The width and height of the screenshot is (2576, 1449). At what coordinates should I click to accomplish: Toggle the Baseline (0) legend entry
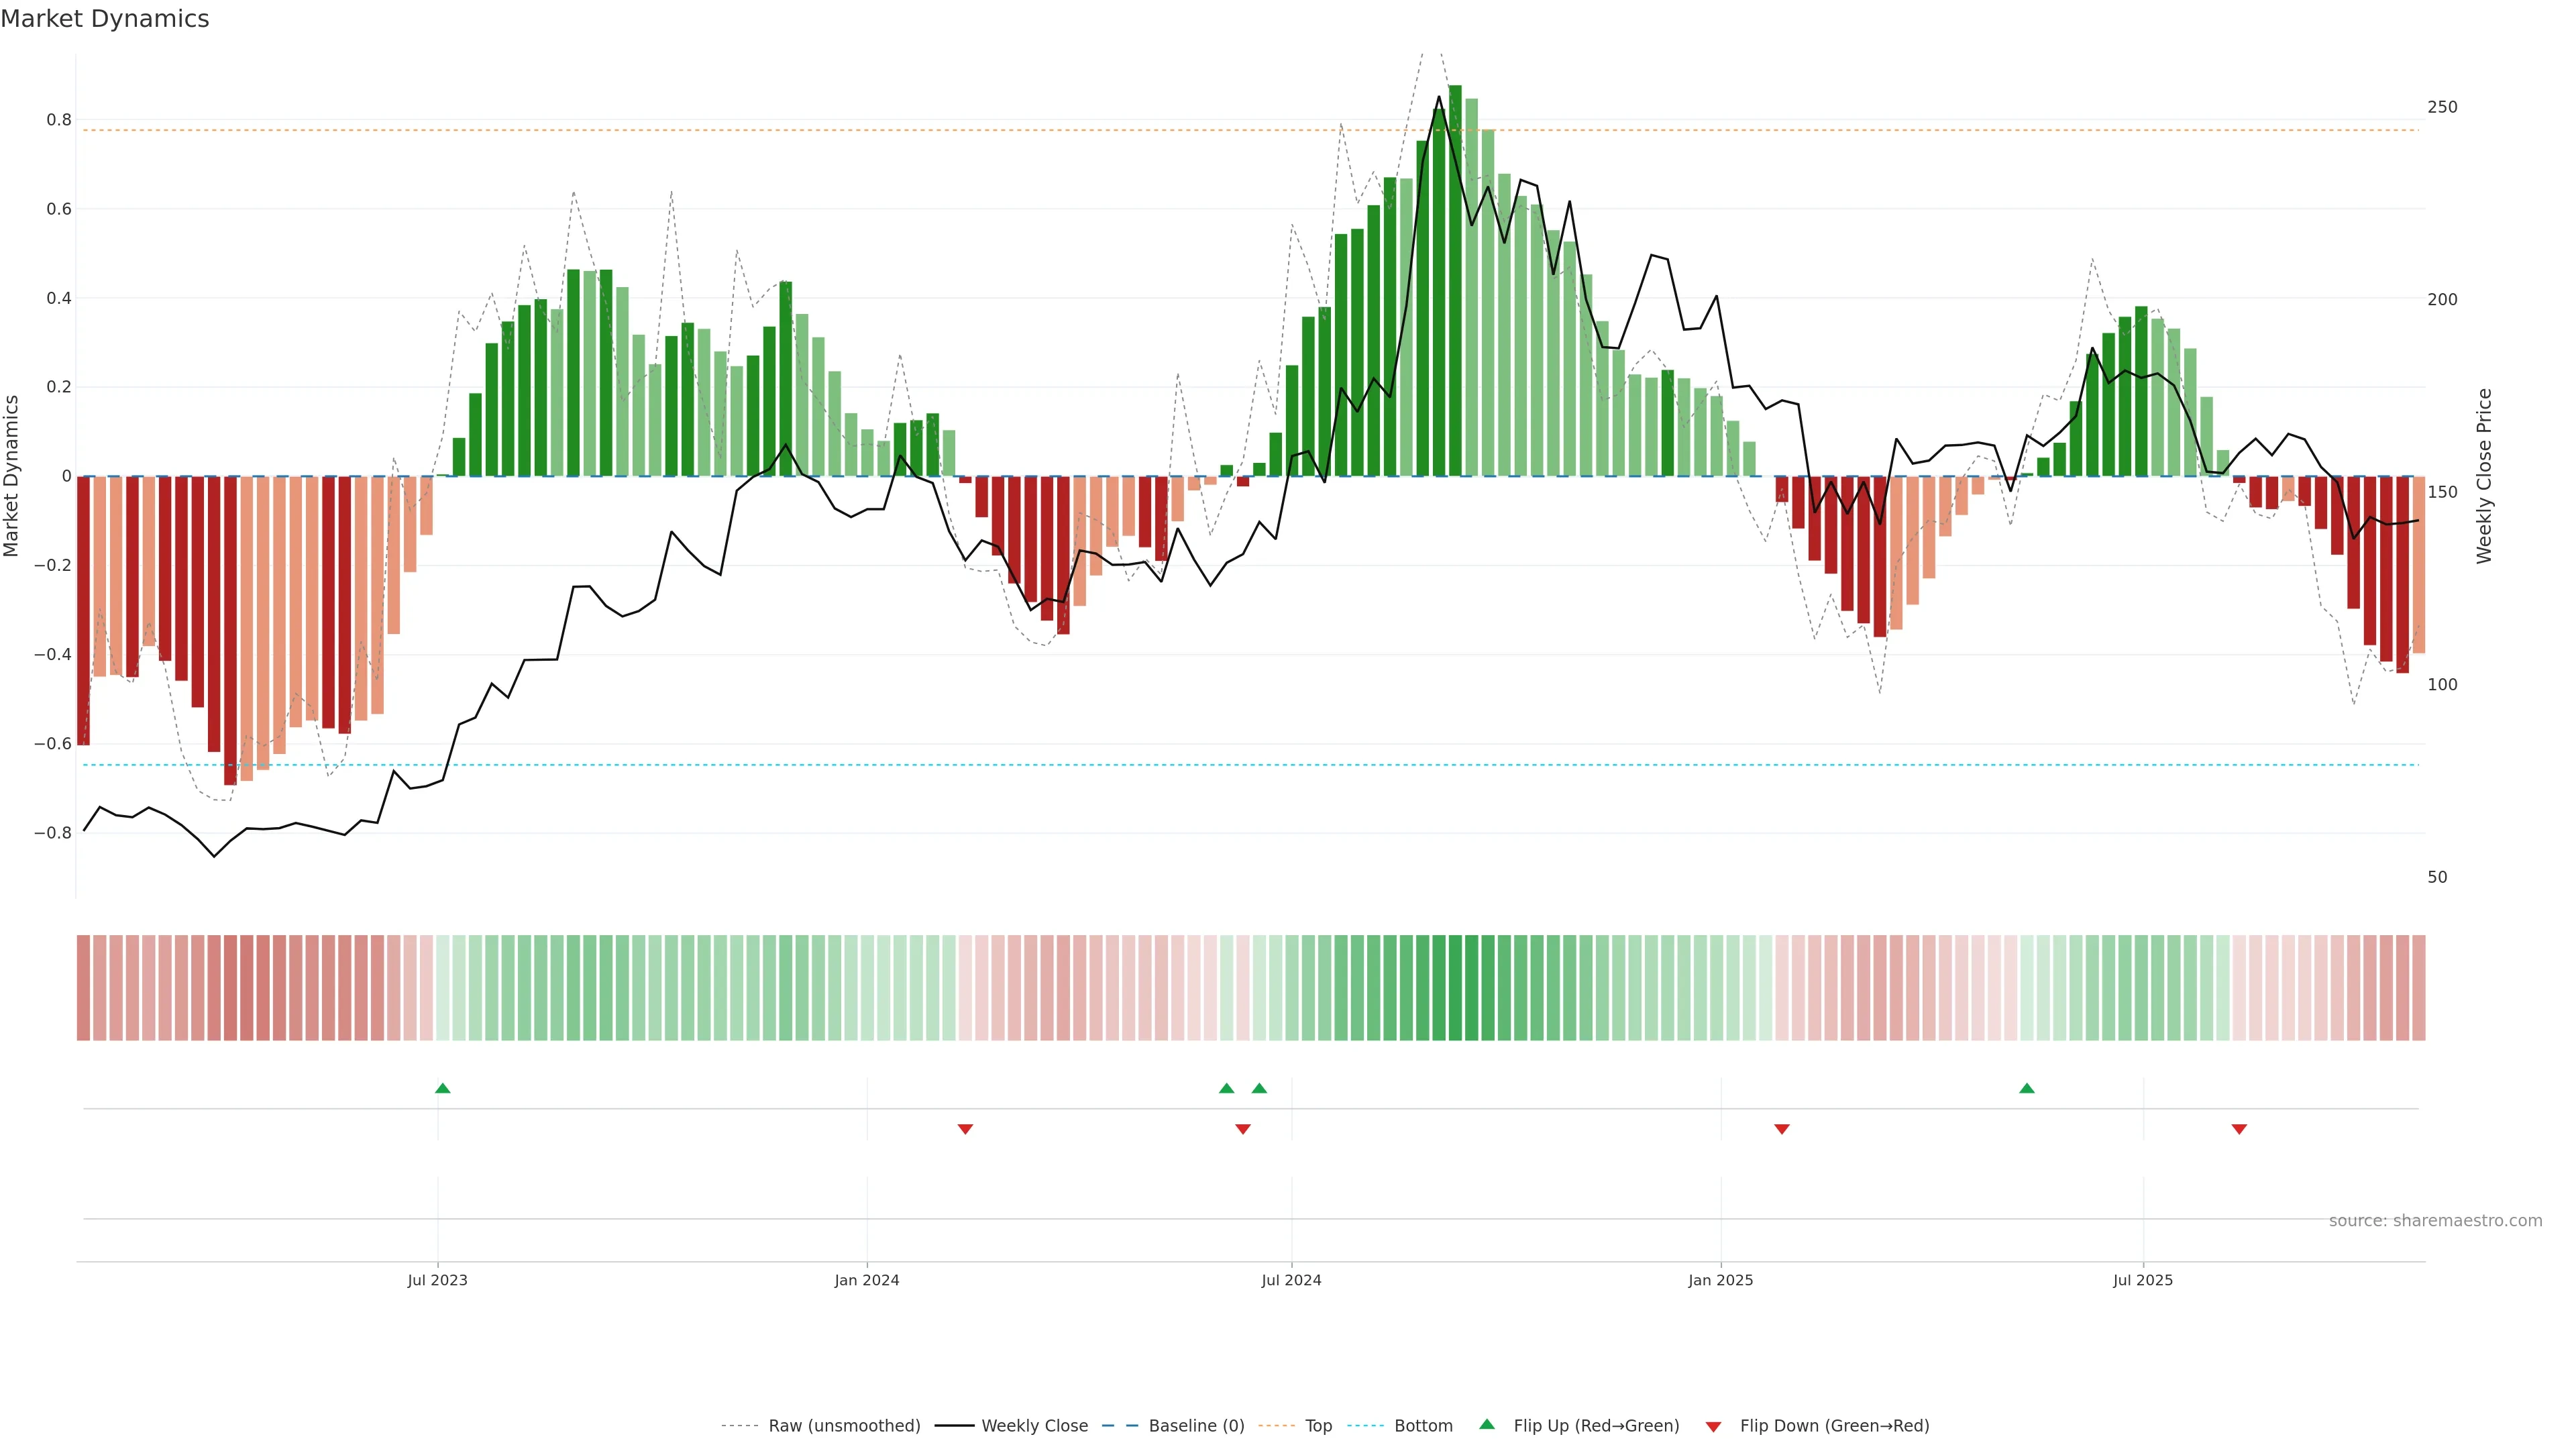(x=1196, y=1426)
